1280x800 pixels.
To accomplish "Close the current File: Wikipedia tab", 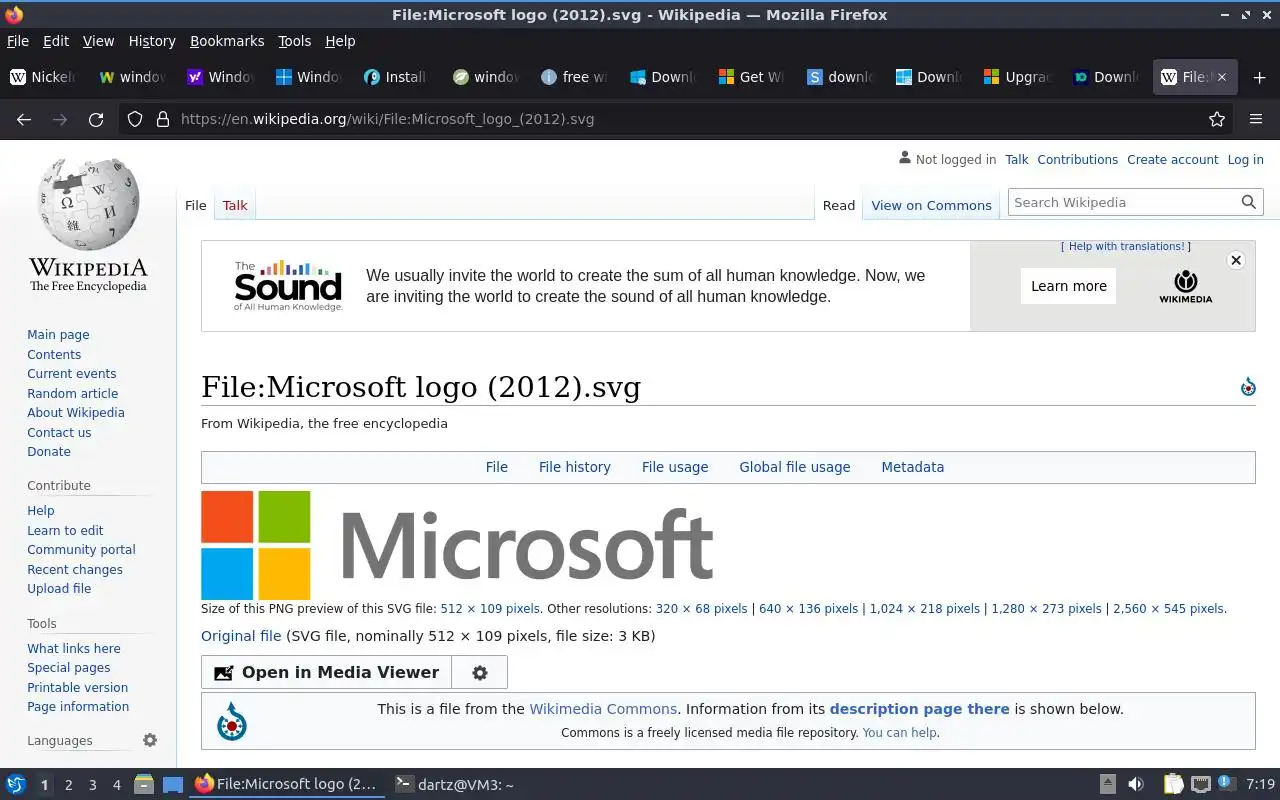I will pyautogui.click(x=1221, y=77).
